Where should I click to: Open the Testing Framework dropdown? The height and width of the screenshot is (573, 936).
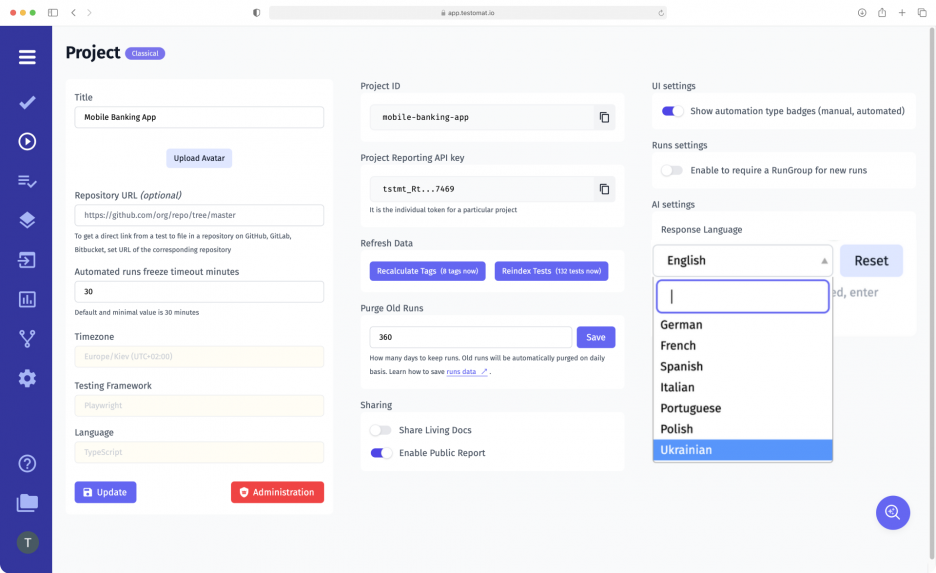[199, 405]
